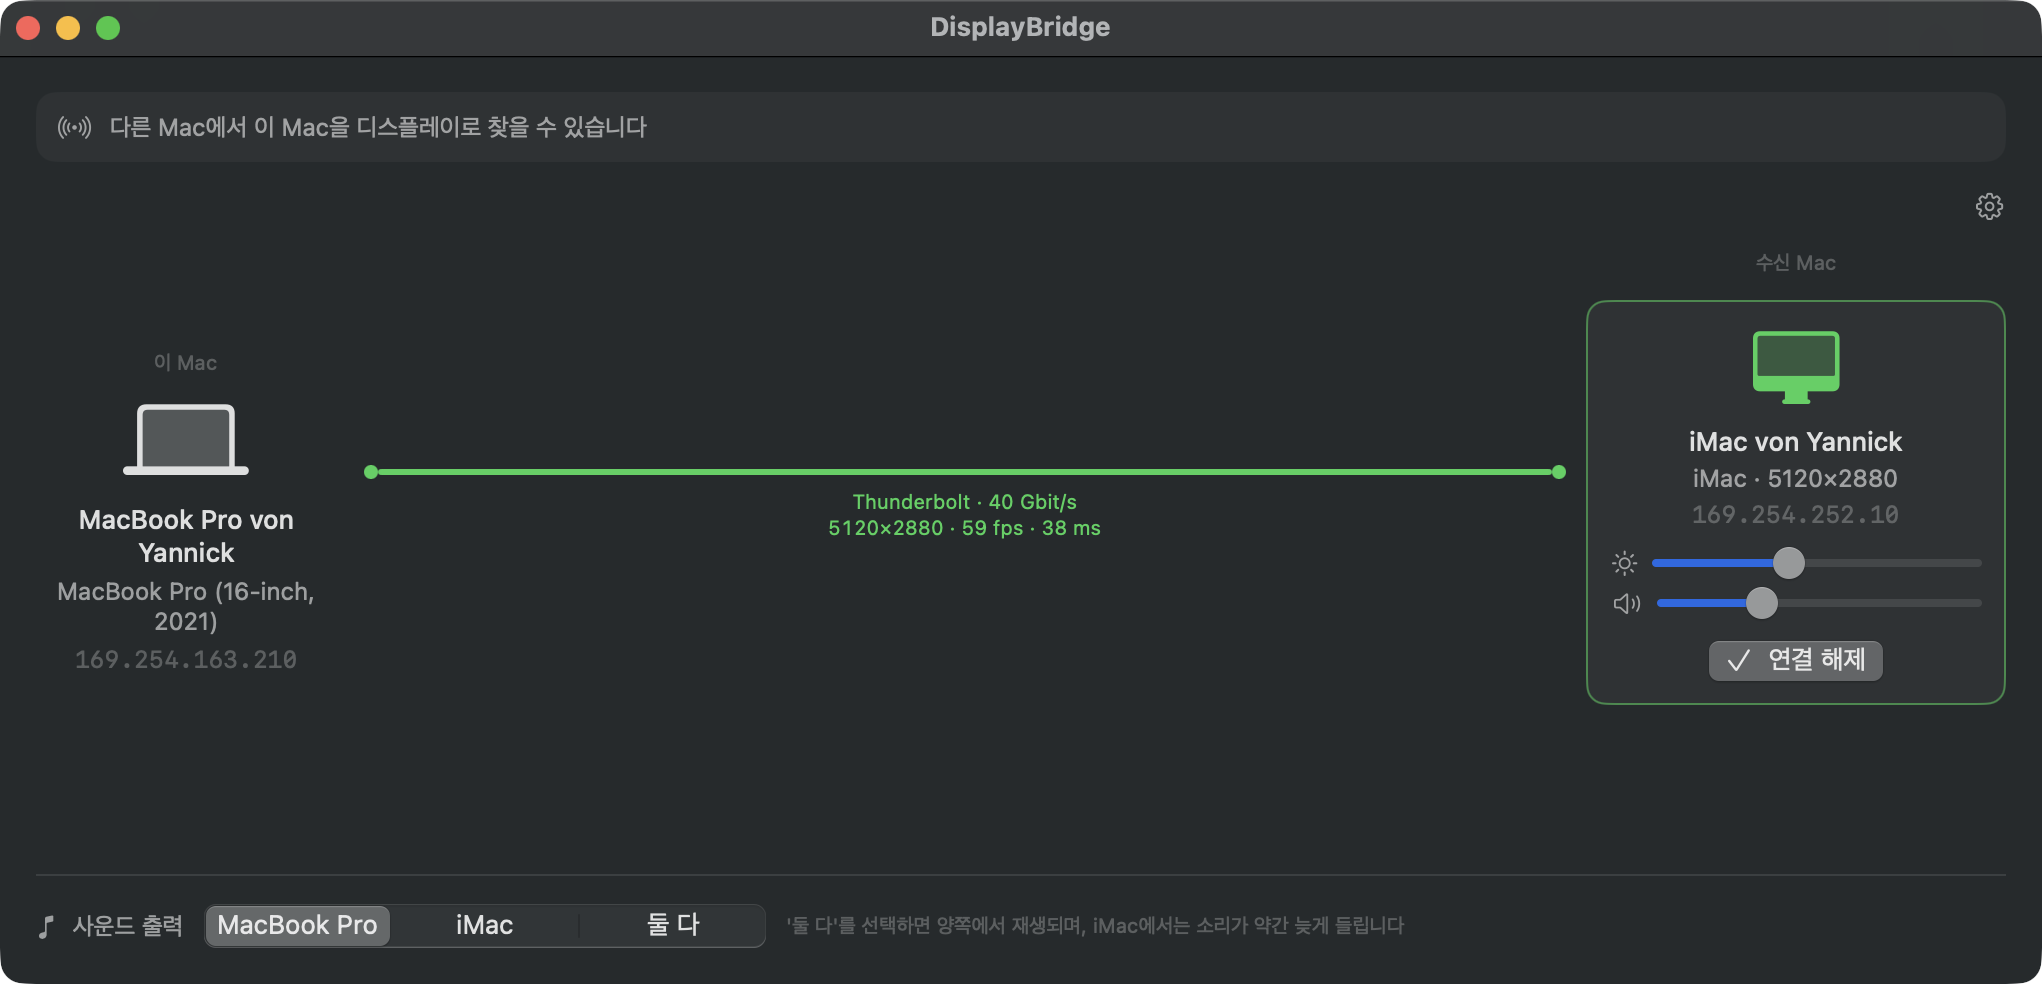Click the IP address 169.254.163.210
The width and height of the screenshot is (2042, 984).
[186, 660]
